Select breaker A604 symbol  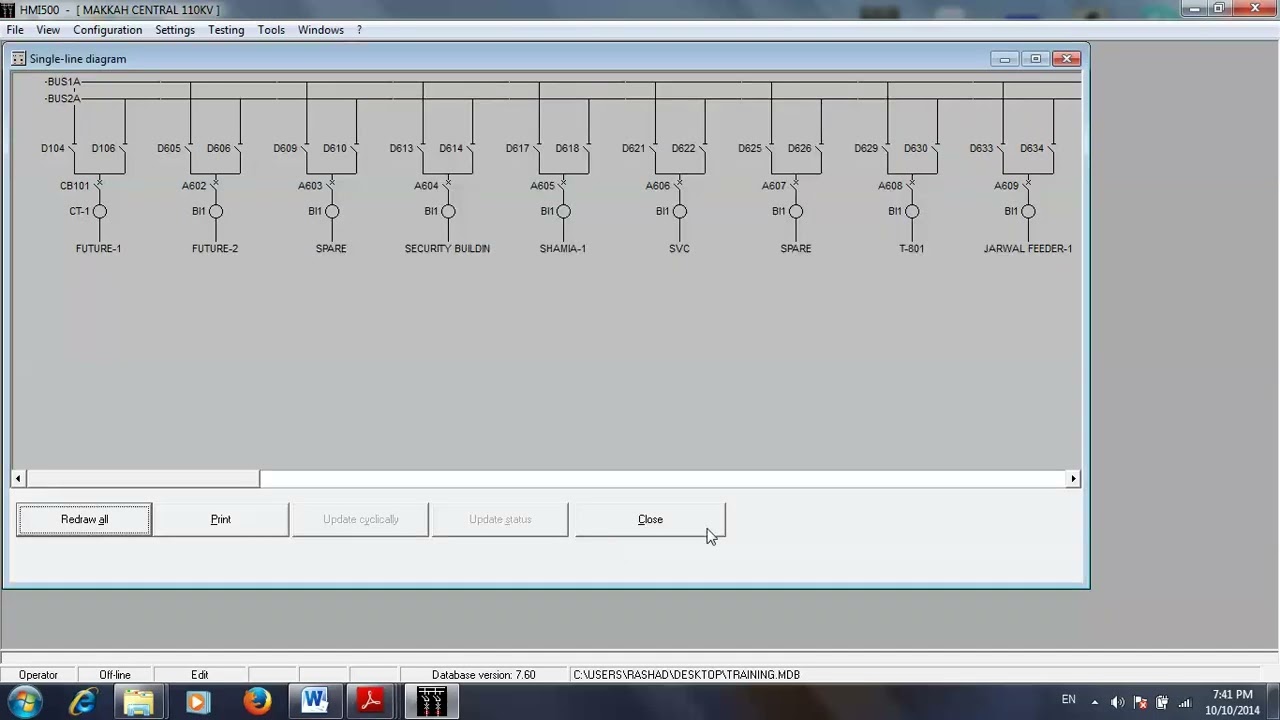(447, 185)
